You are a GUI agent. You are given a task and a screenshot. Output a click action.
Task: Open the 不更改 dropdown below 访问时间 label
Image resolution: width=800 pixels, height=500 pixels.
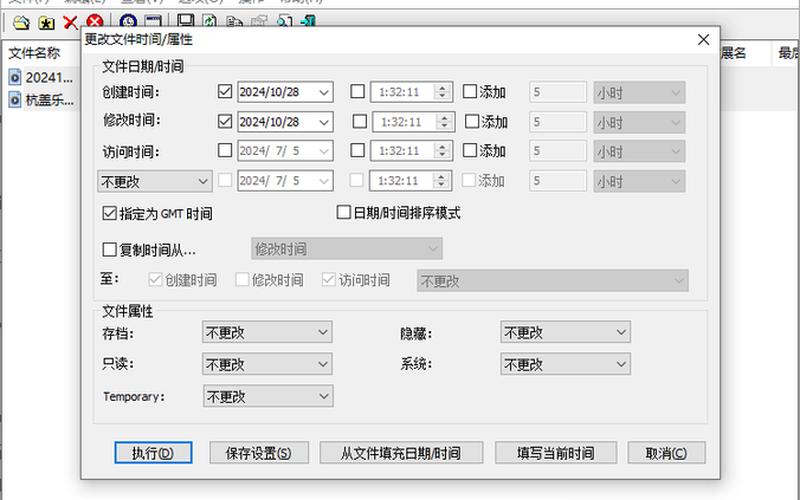tap(155, 181)
